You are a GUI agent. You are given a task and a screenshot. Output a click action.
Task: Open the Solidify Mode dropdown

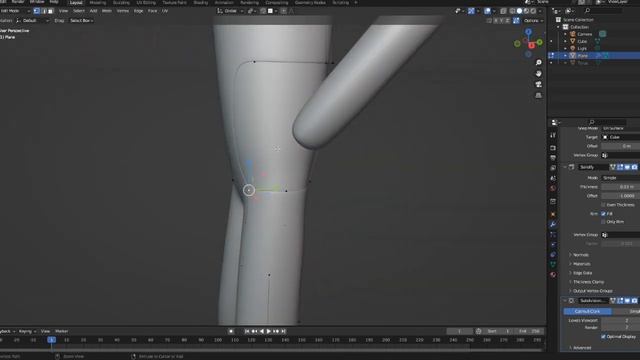620,178
